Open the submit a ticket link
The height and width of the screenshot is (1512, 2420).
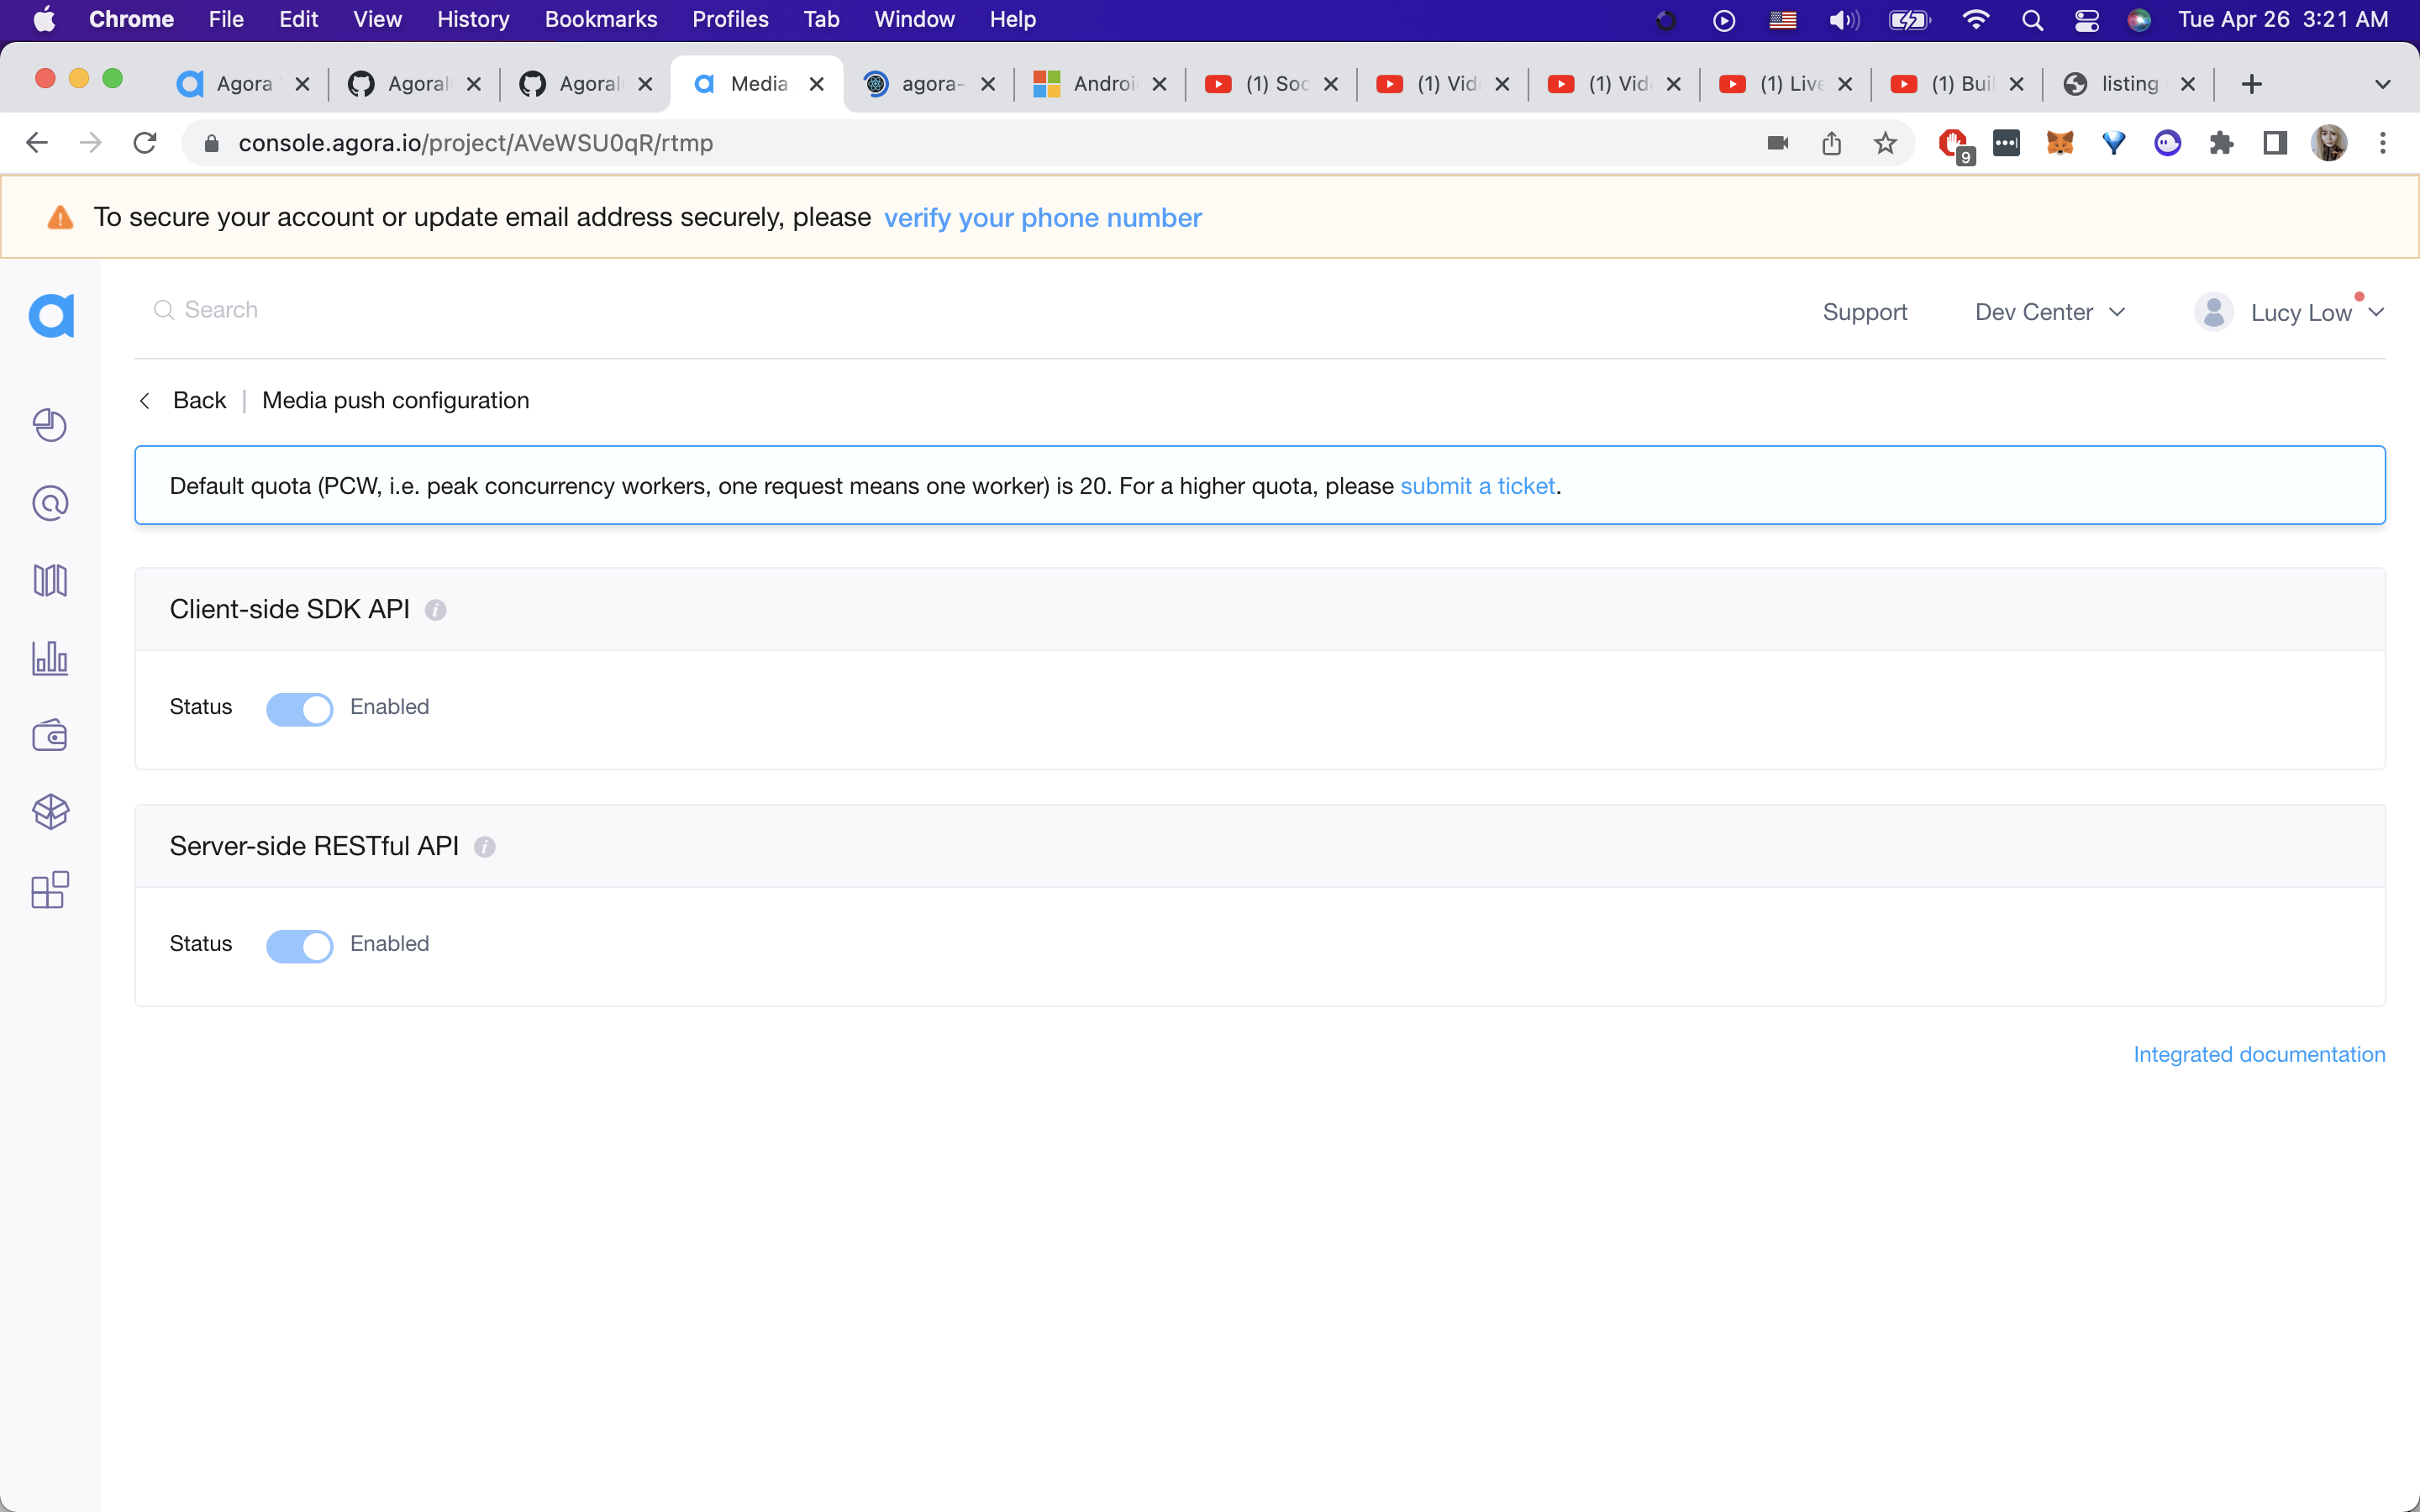coord(1476,486)
